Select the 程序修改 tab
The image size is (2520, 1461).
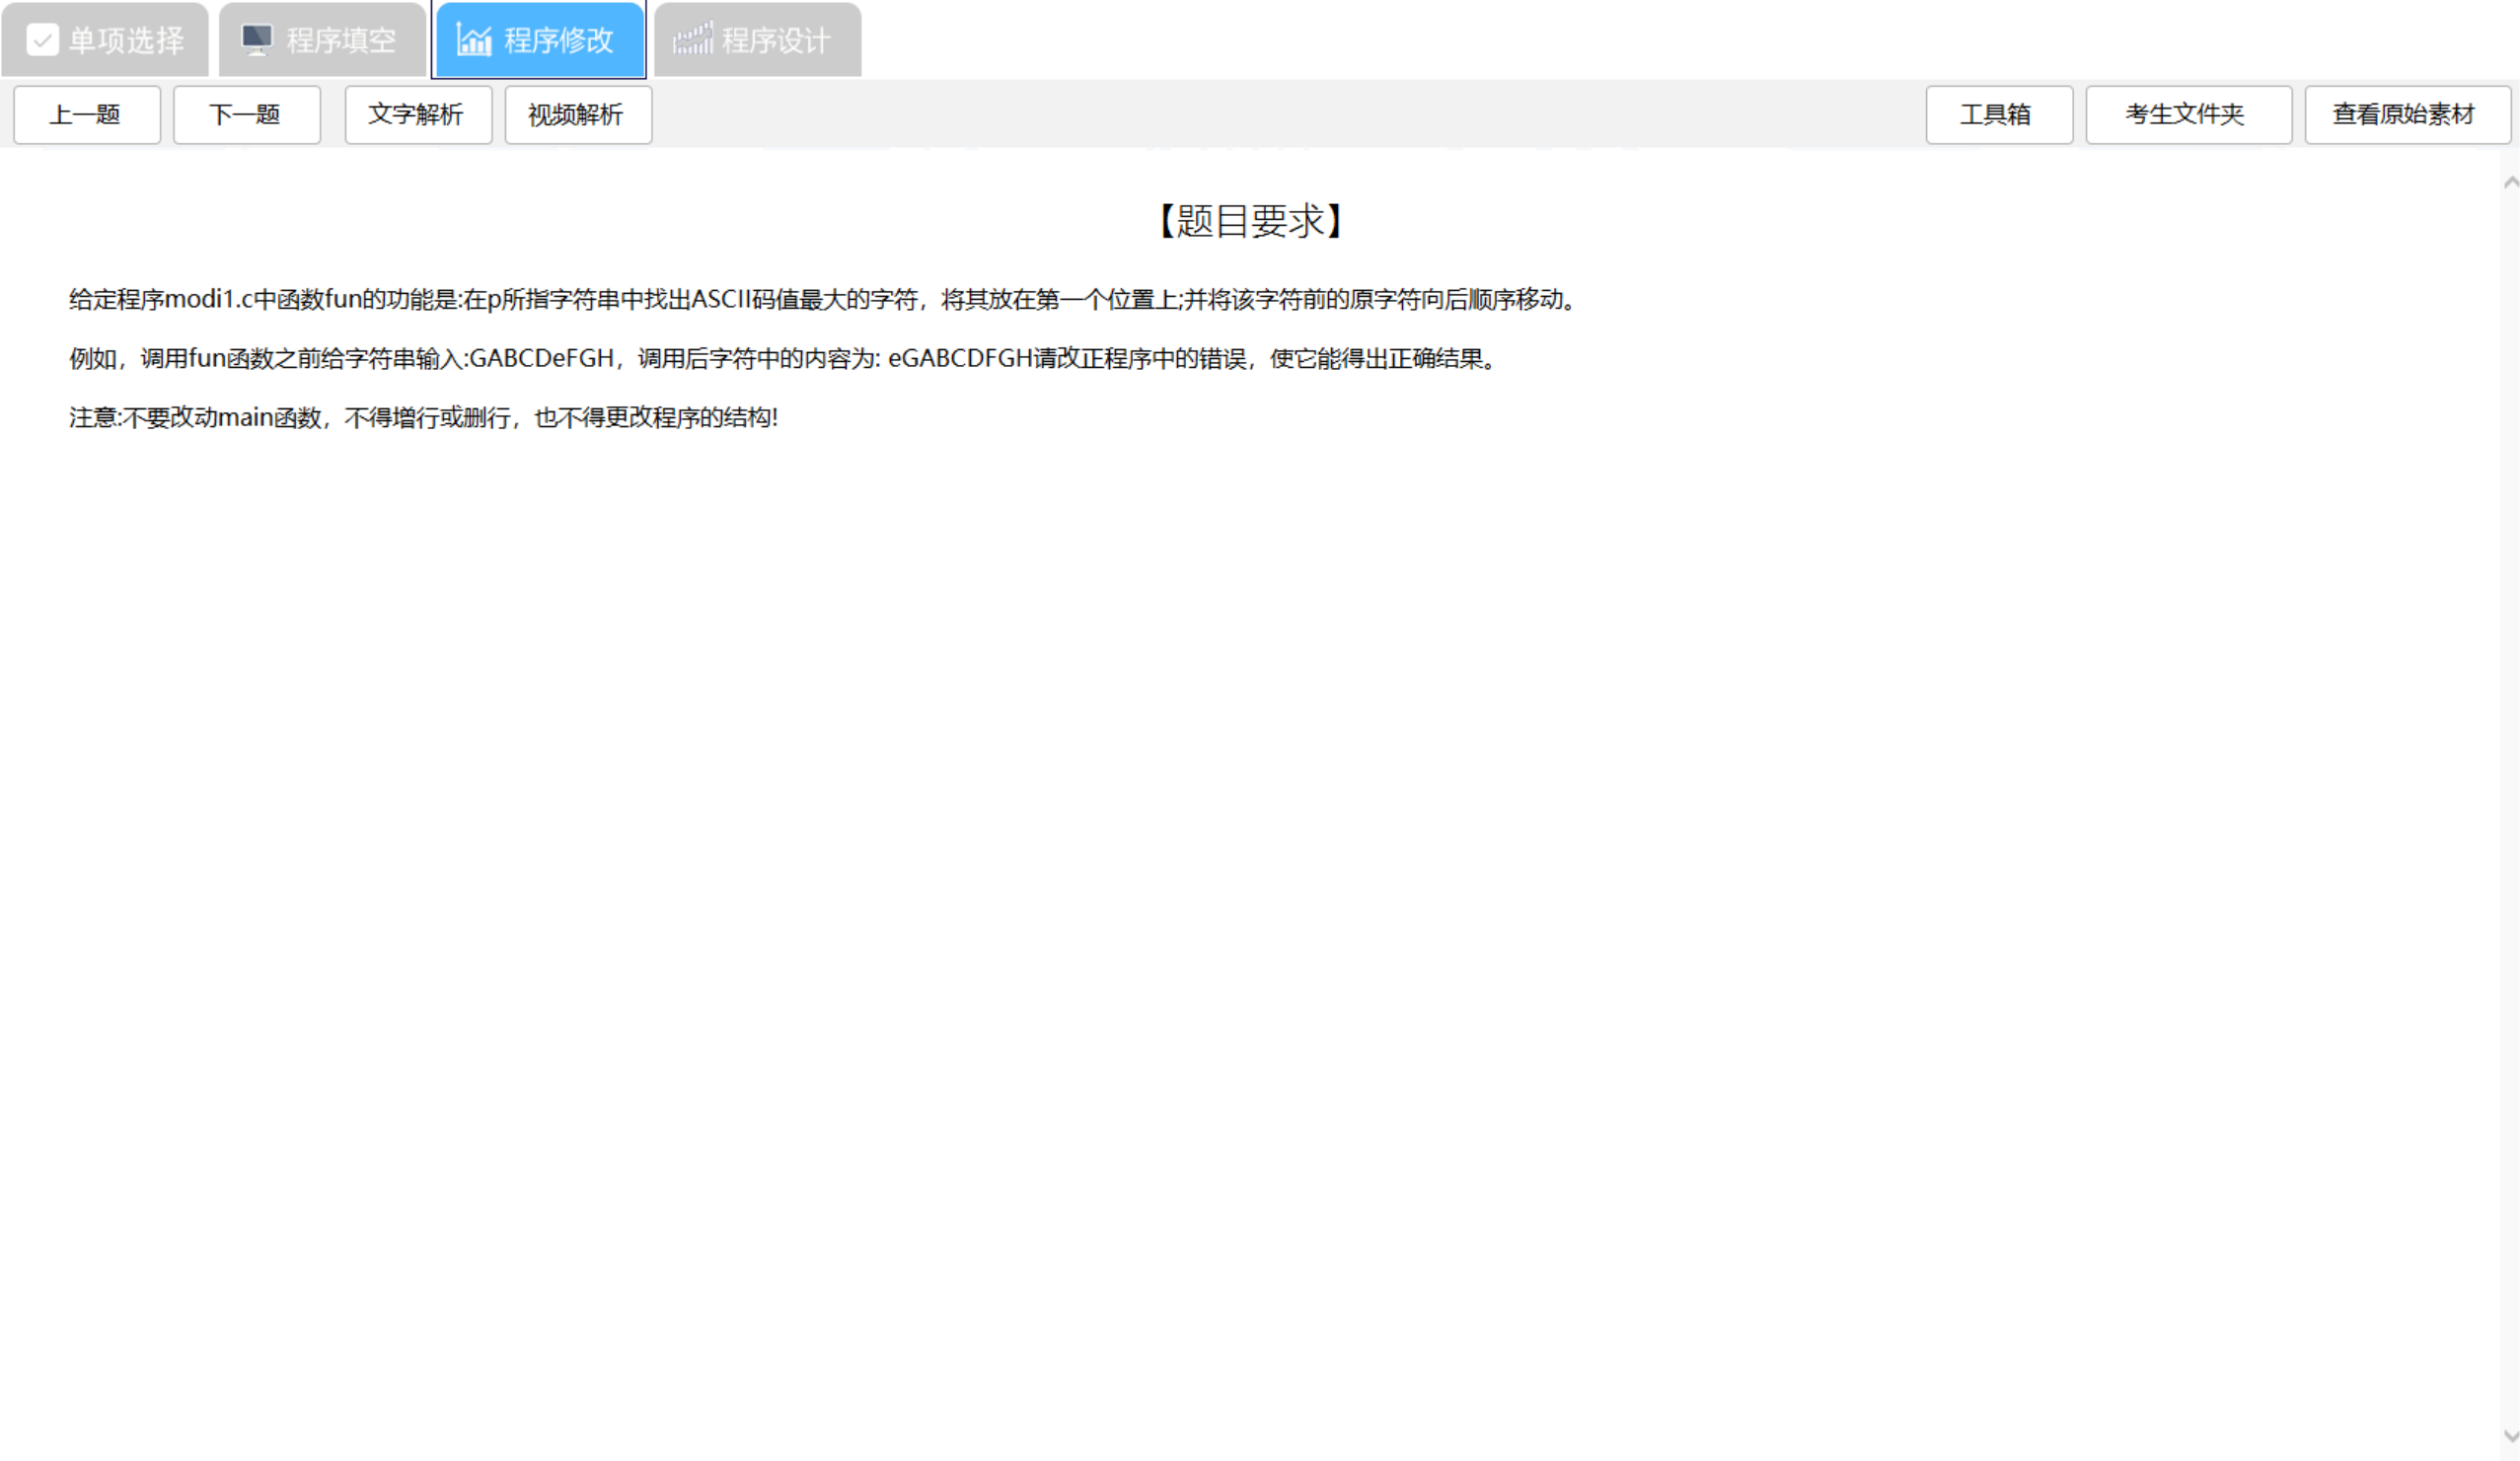539,39
